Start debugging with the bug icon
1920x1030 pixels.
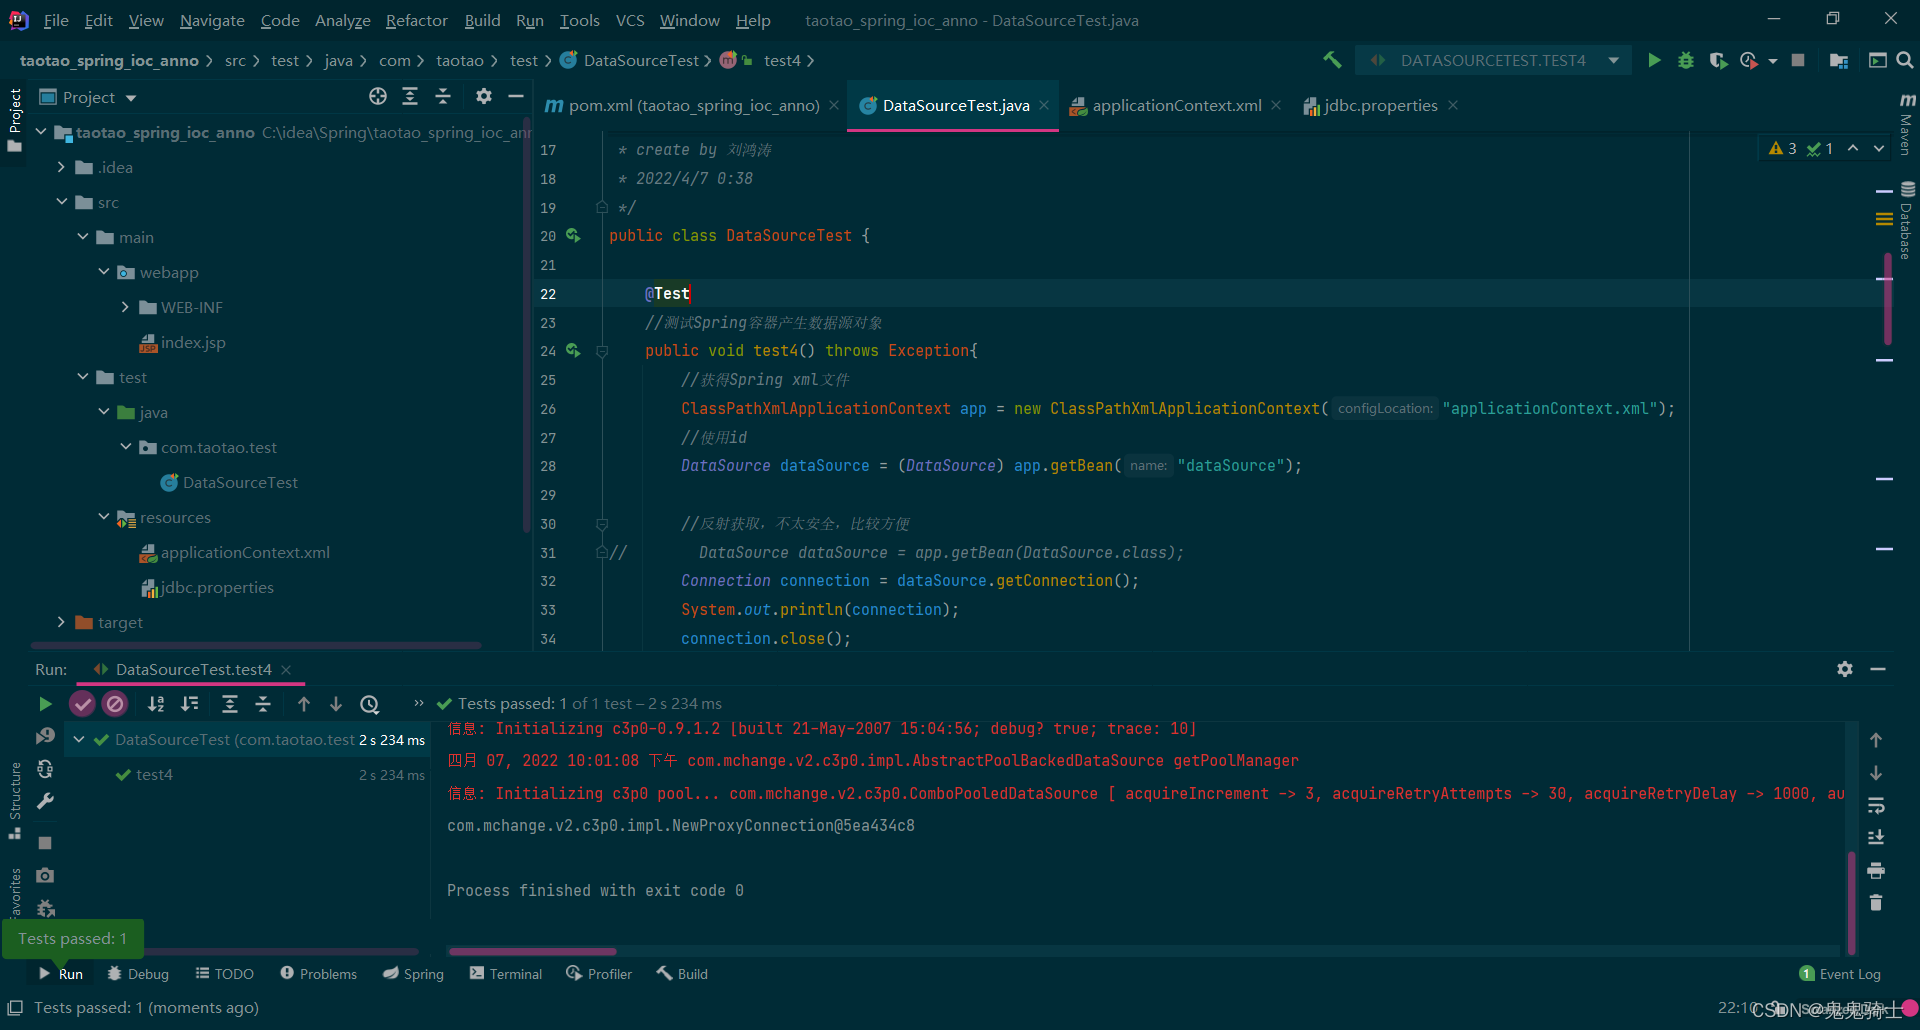pyautogui.click(x=1686, y=60)
